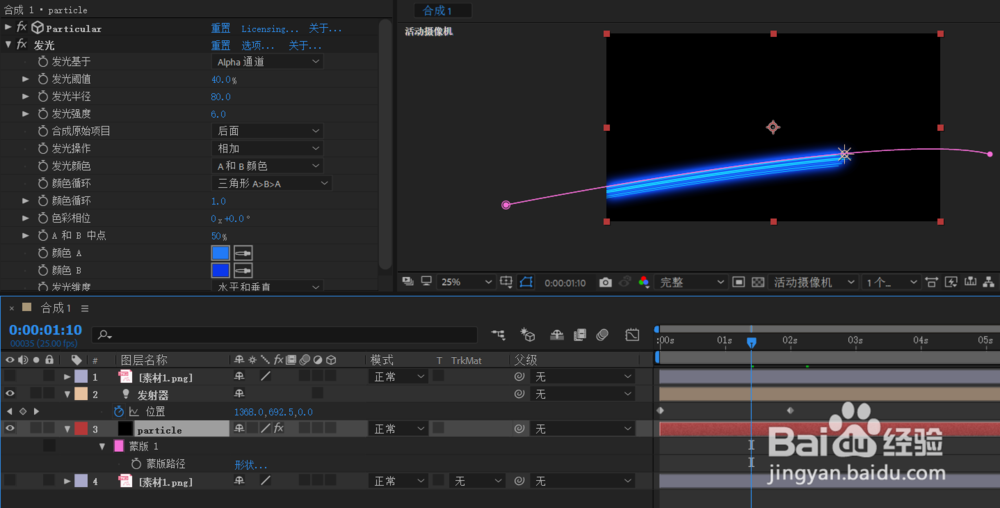1000x508 pixels.
Task: Click the parent pick whip for 素材1.png layer 1
Action: point(519,377)
